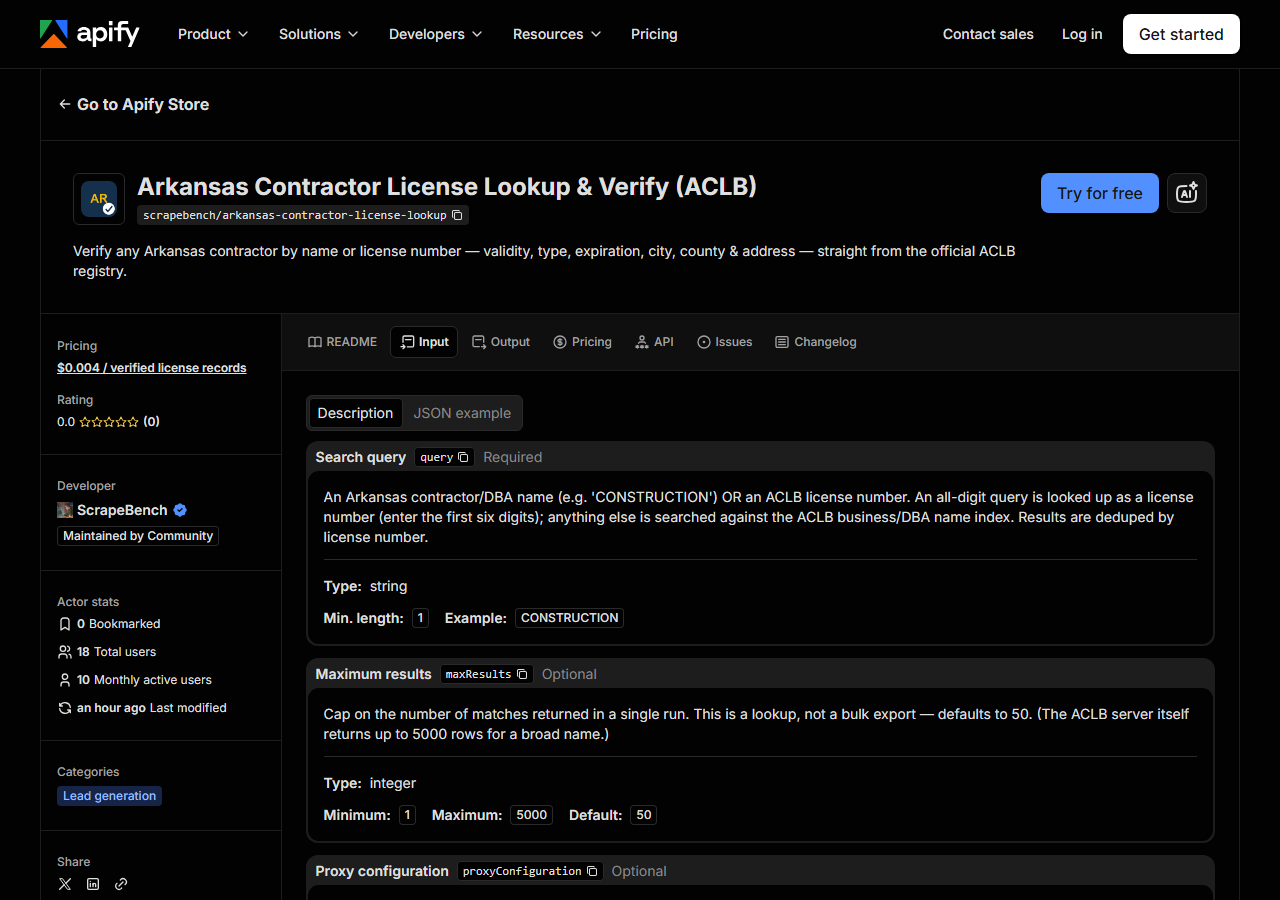Click the CONSTRUCTION example value
The height and width of the screenshot is (900, 1280).
[570, 618]
